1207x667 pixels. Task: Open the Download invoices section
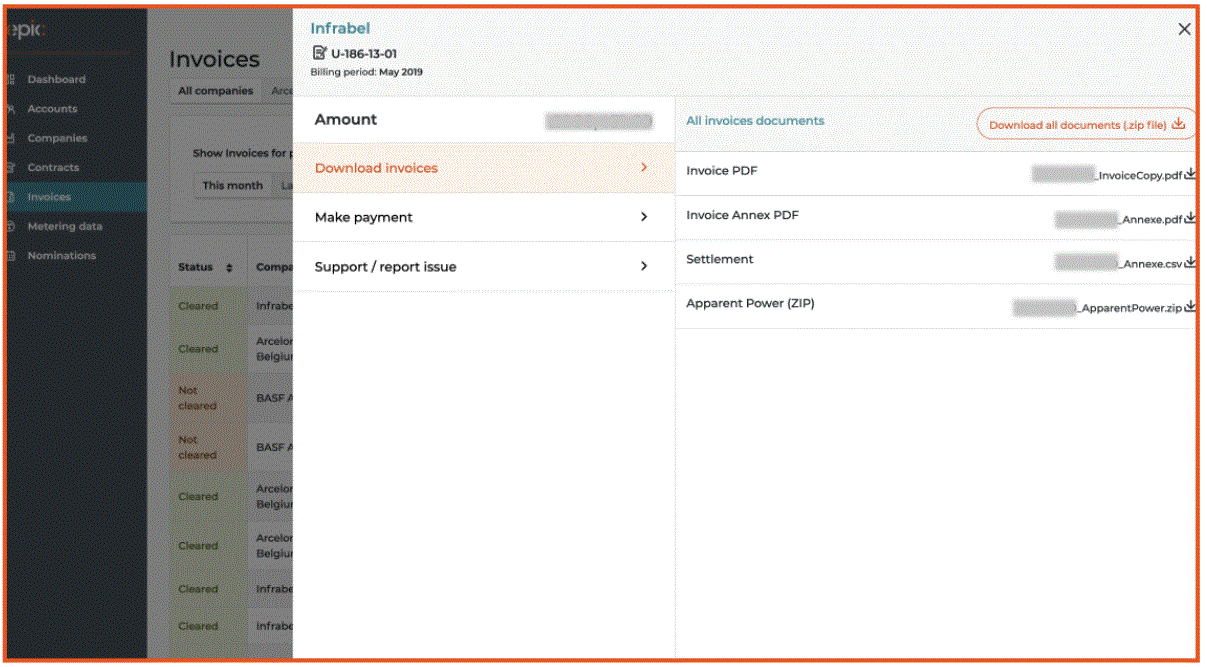tap(484, 168)
